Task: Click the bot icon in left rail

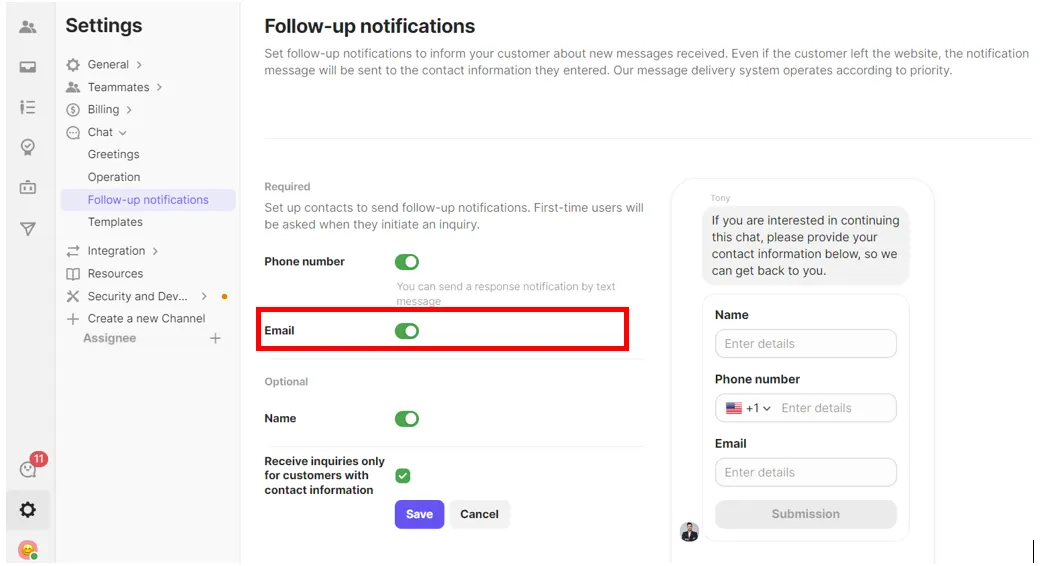Action: (28, 187)
